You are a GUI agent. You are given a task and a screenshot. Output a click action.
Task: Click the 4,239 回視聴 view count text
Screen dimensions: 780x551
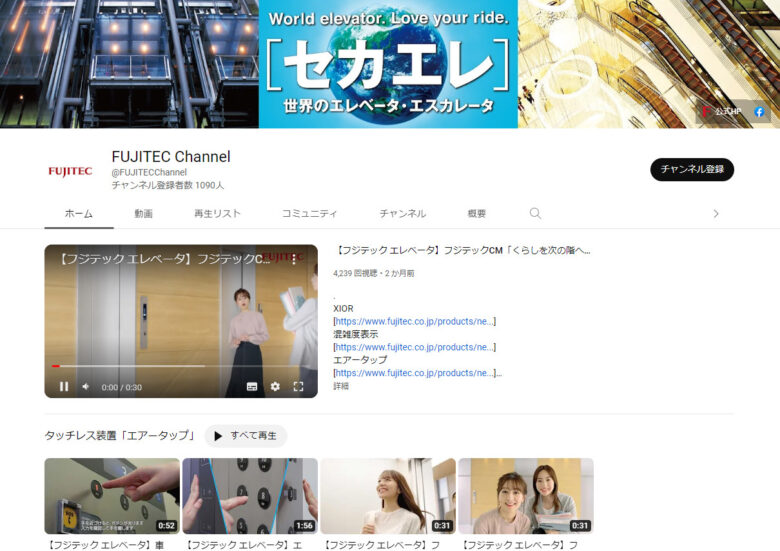pos(355,273)
